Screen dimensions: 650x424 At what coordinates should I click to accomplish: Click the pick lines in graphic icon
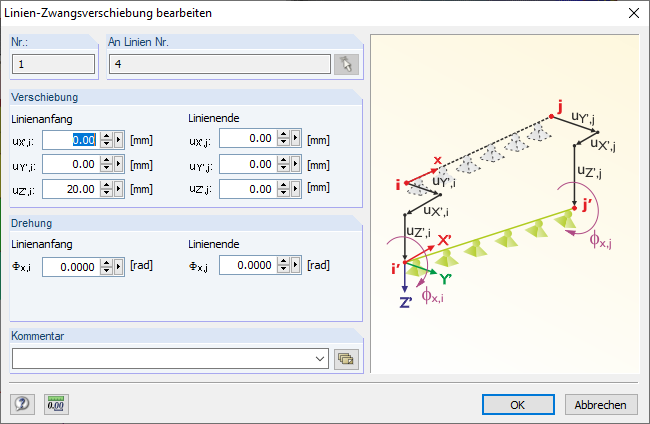click(346, 64)
